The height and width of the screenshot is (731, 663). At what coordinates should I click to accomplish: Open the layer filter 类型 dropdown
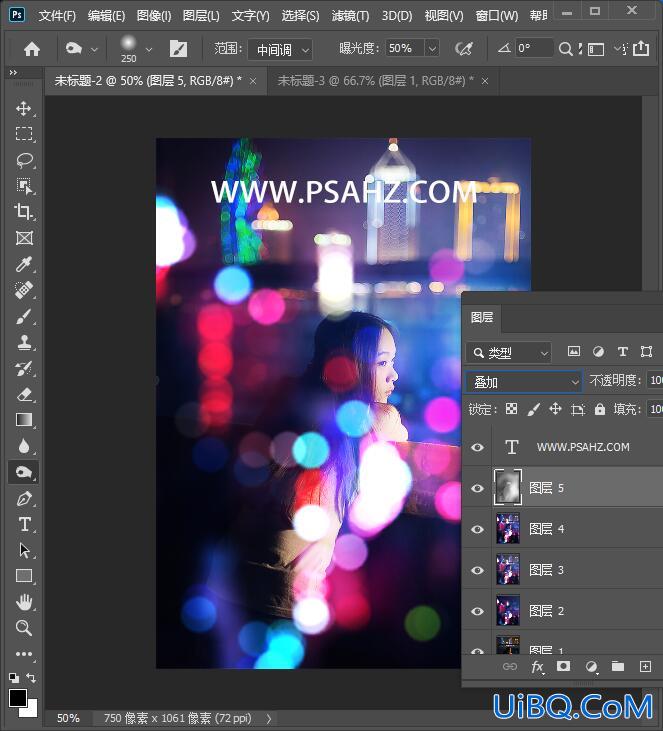click(x=509, y=353)
